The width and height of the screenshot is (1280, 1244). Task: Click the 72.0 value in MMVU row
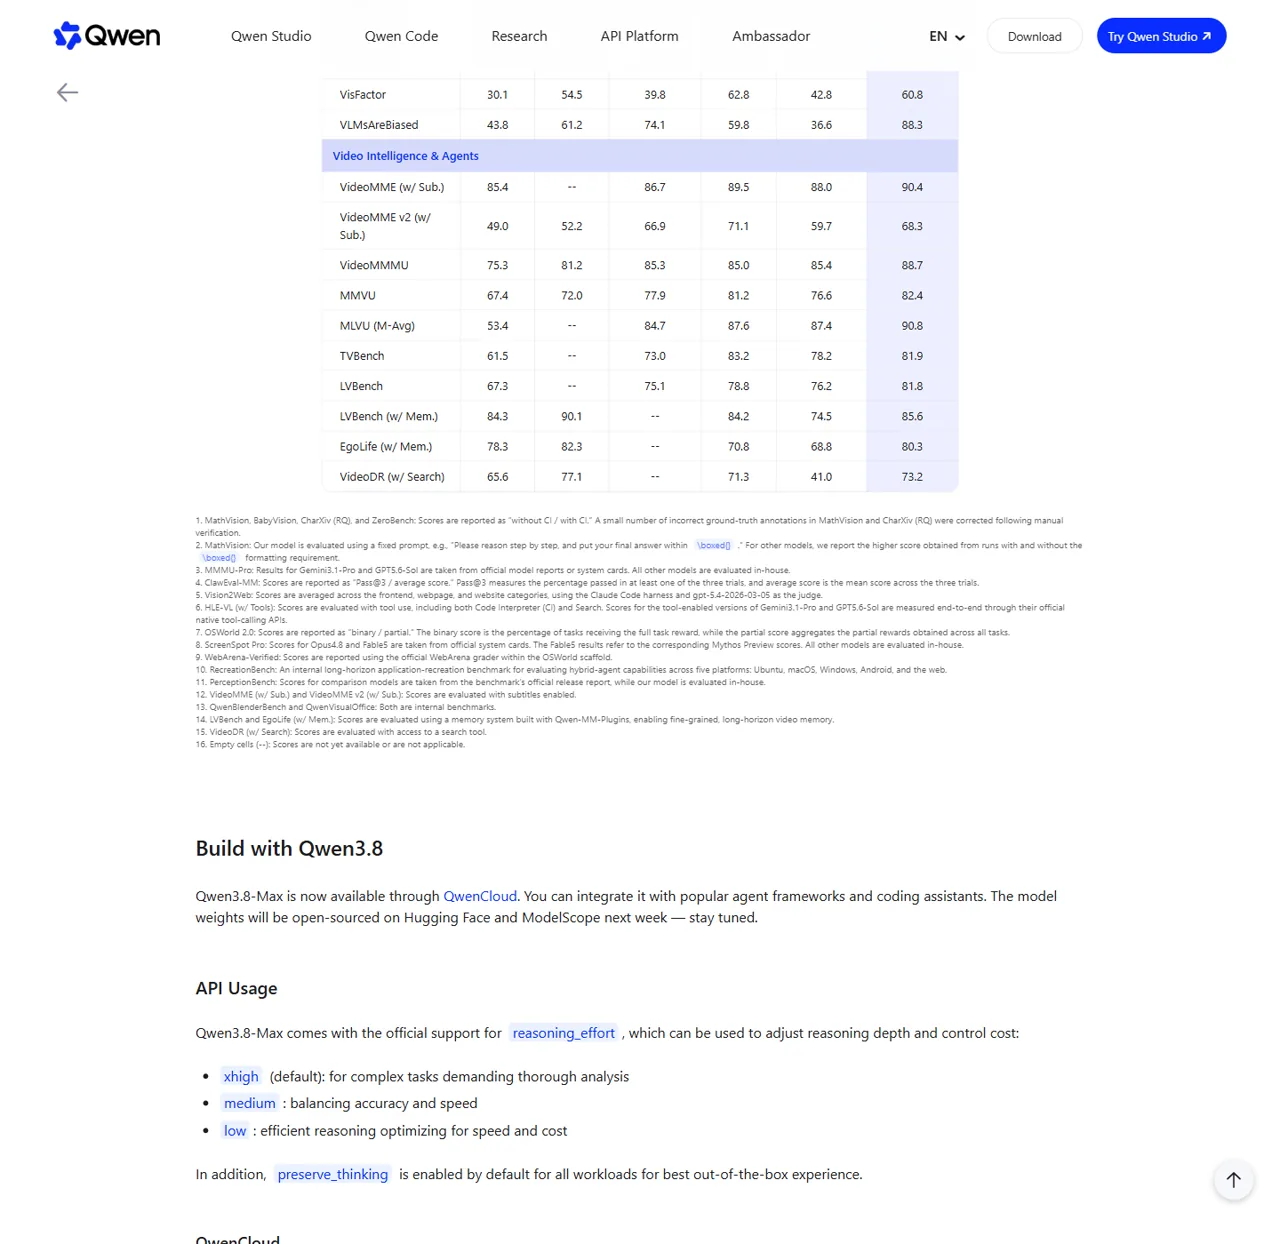[572, 295]
